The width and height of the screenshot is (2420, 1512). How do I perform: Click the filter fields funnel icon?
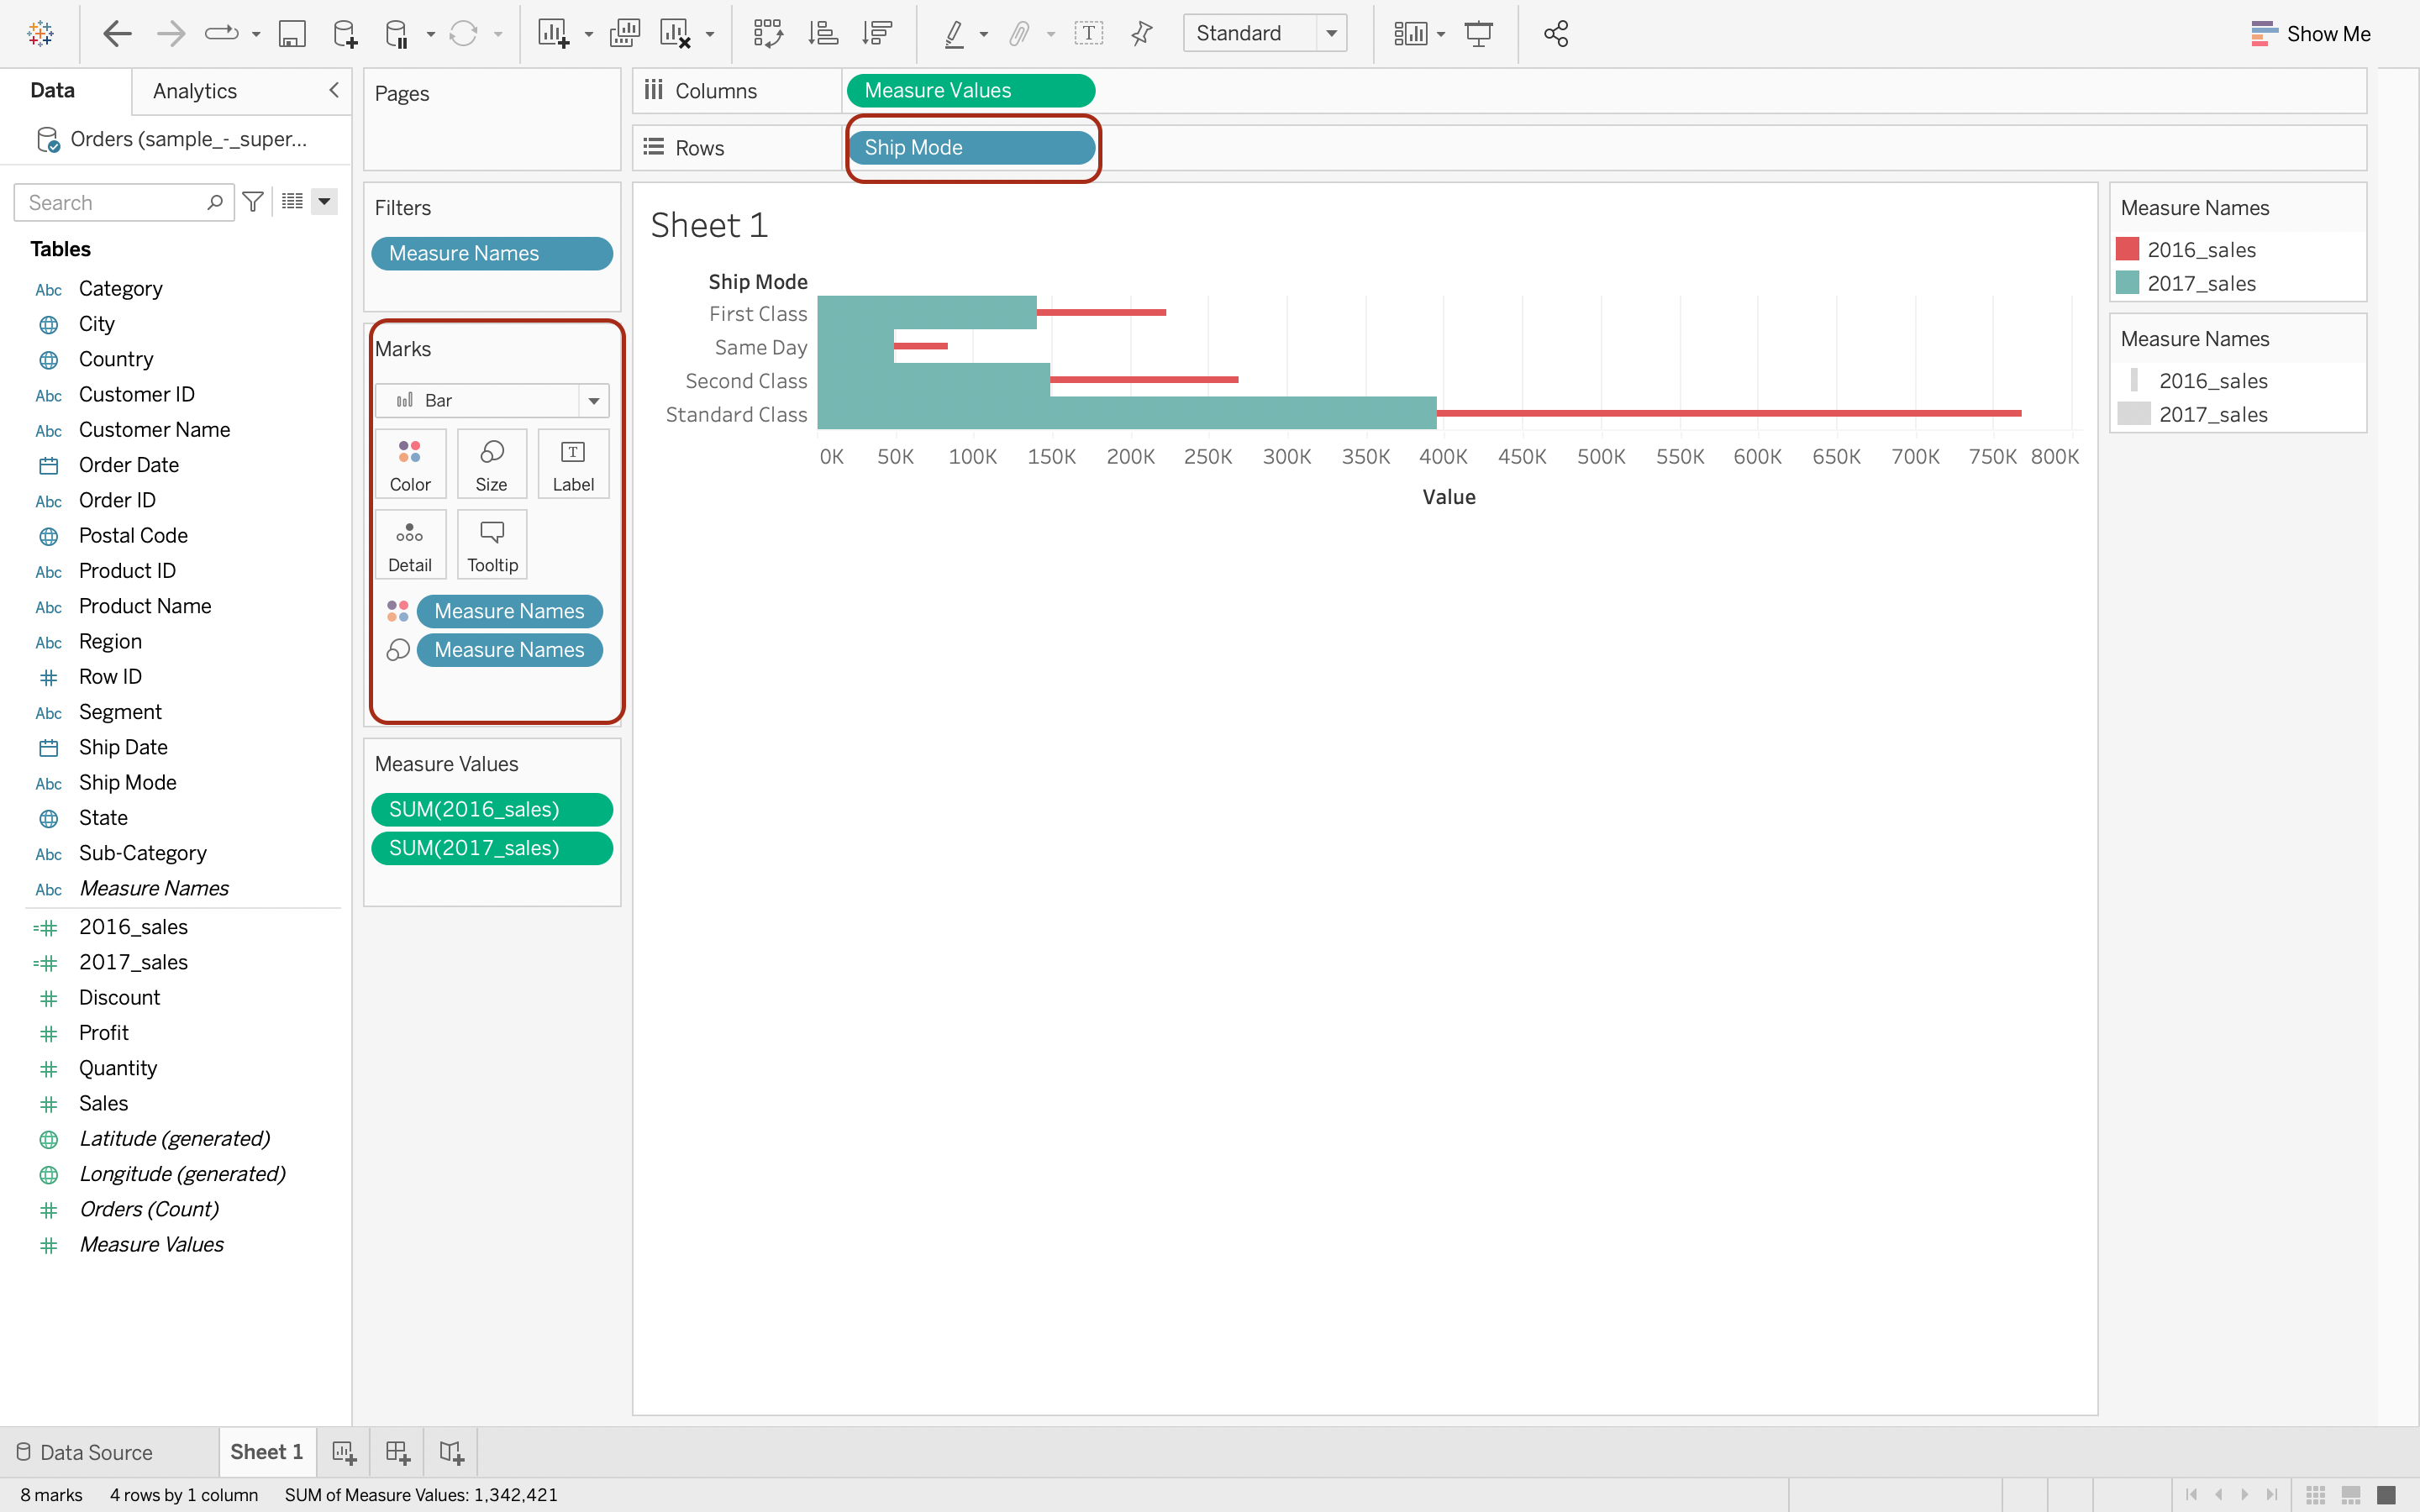coord(253,202)
